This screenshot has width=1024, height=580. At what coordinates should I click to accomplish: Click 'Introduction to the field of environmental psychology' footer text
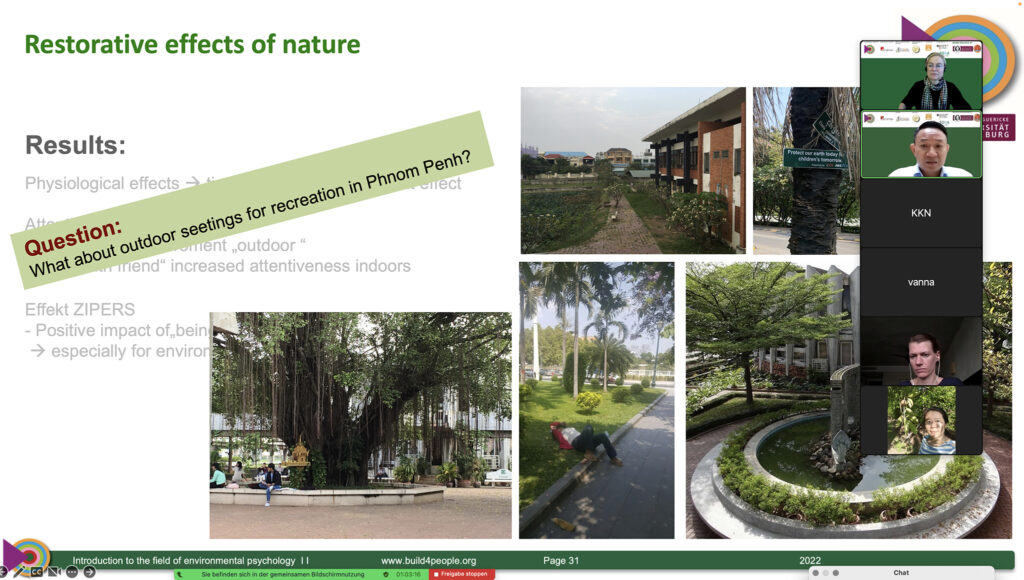click(184, 560)
